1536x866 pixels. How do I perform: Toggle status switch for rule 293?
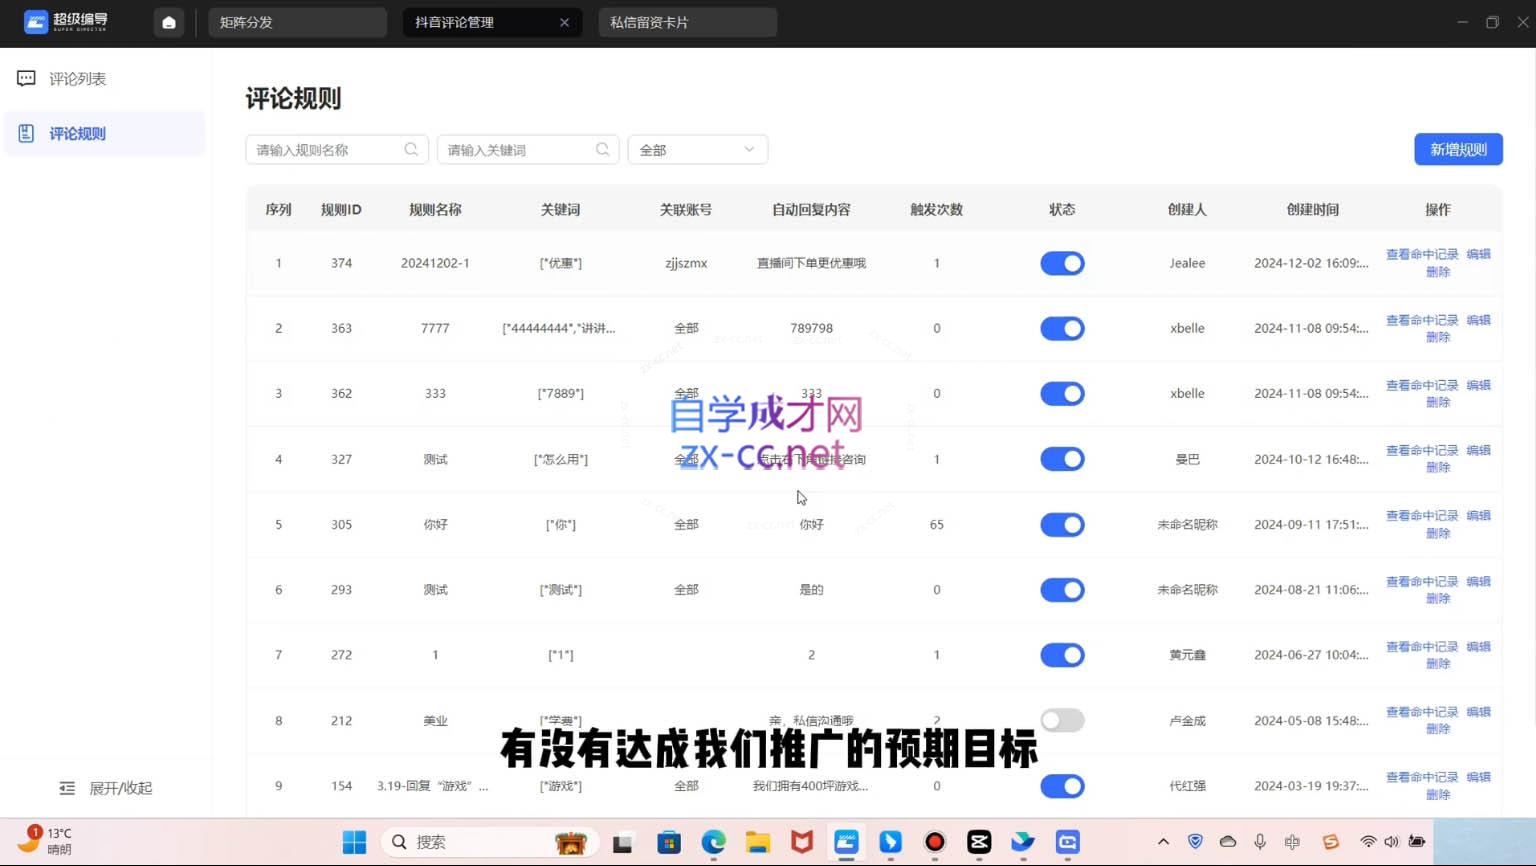pyautogui.click(x=1062, y=589)
